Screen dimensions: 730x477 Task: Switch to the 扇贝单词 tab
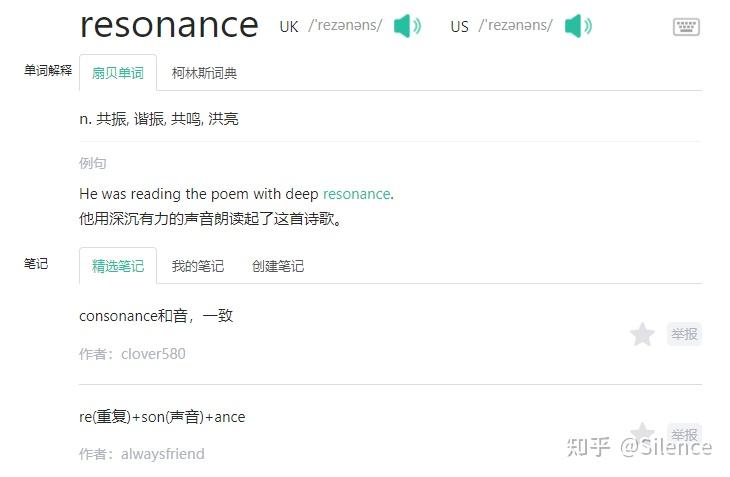(x=118, y=73)
